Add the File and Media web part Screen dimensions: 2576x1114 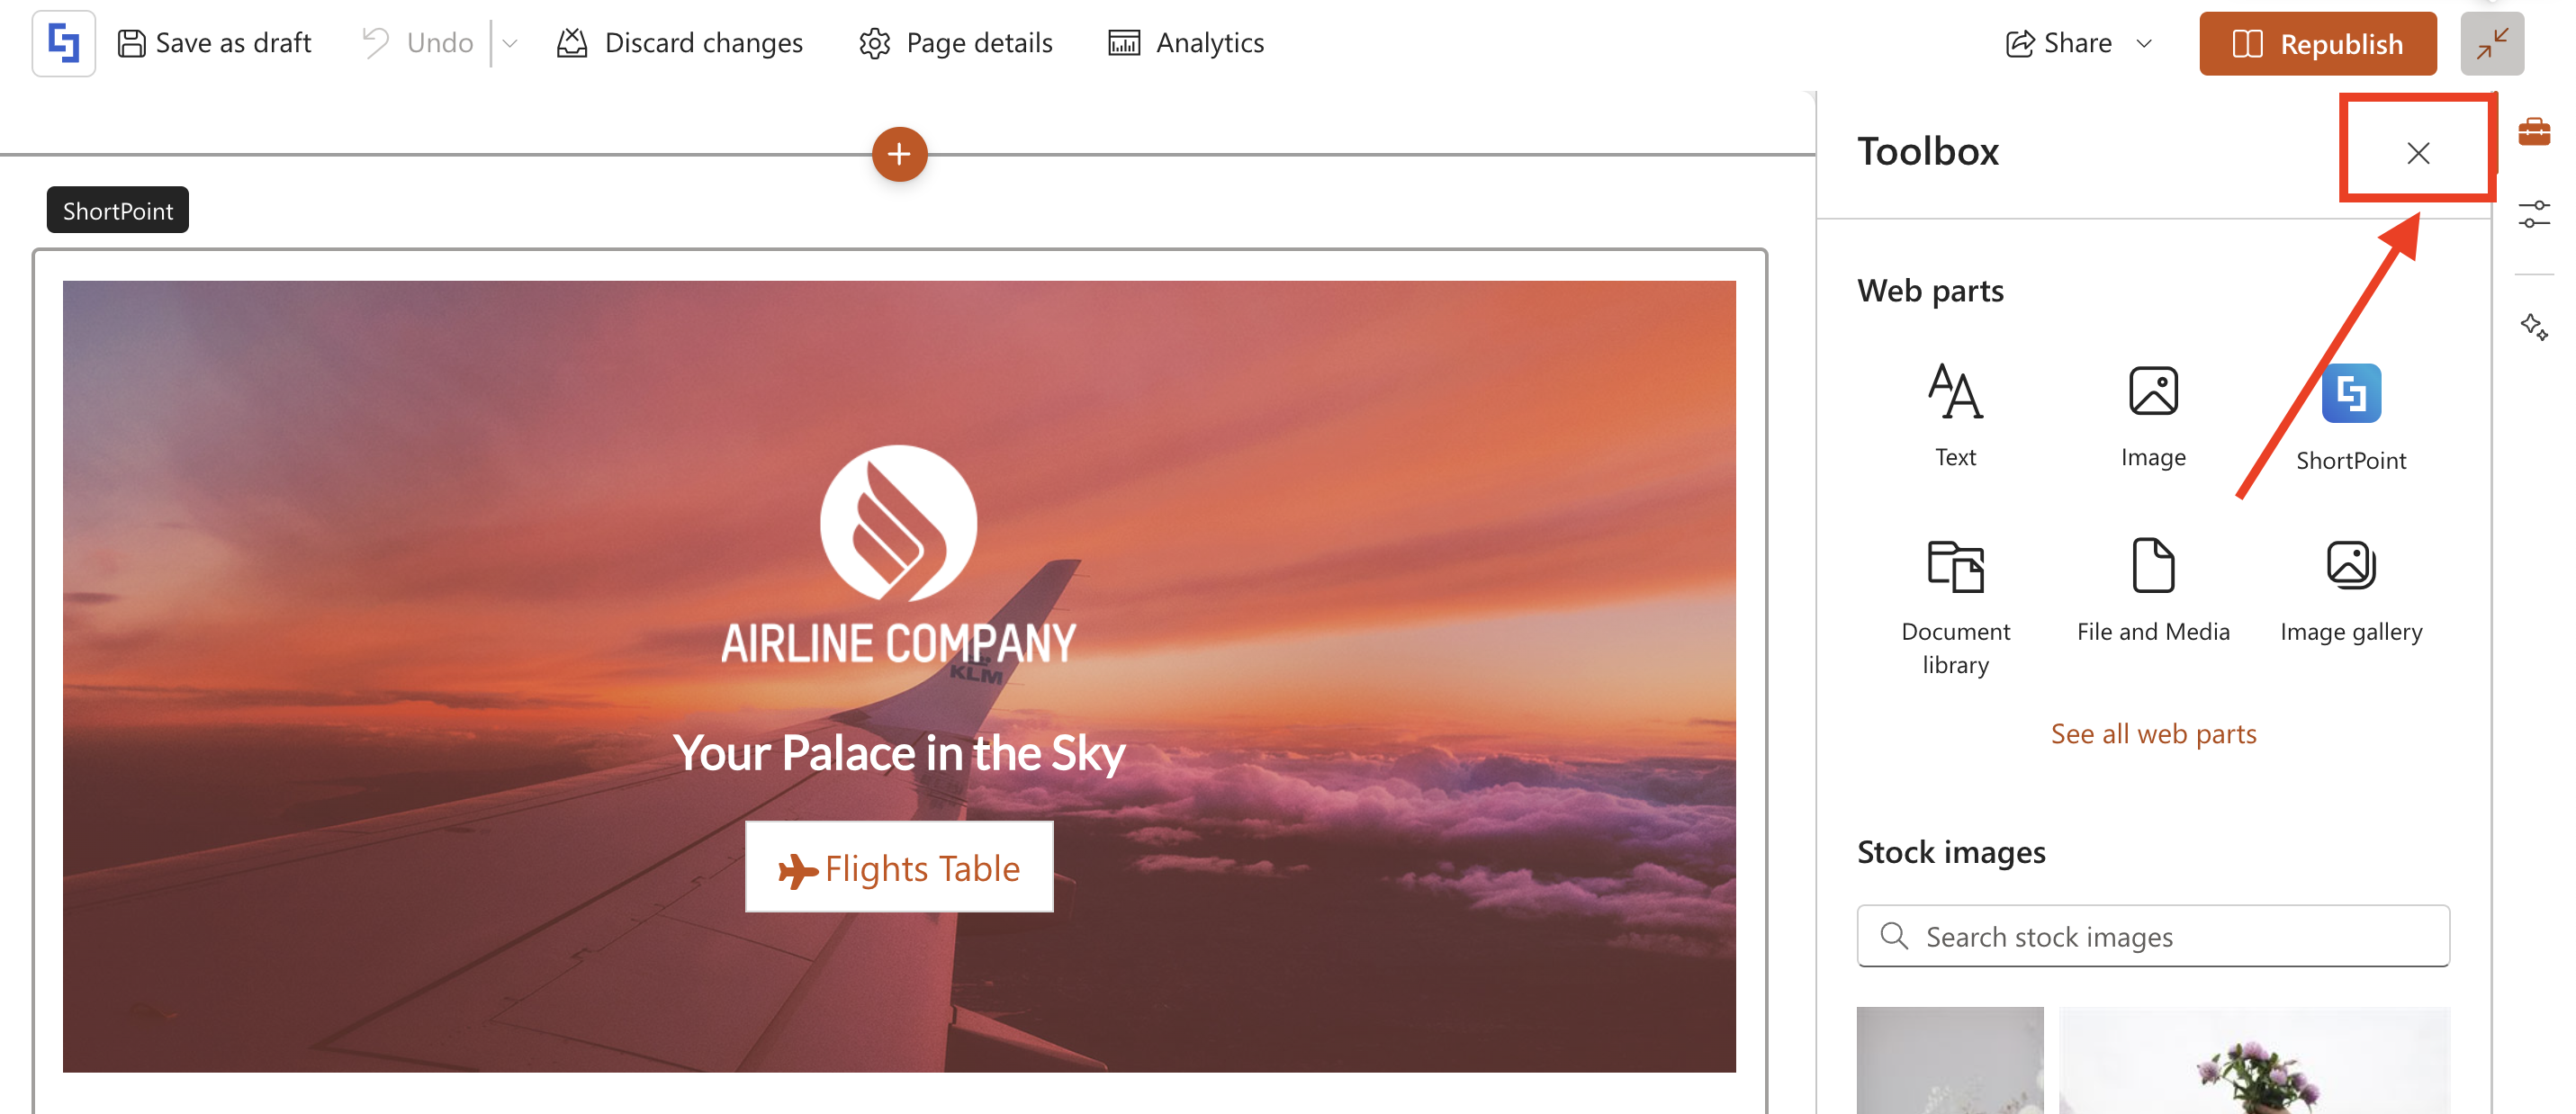pyautogui.click(x=2153, y=590)
